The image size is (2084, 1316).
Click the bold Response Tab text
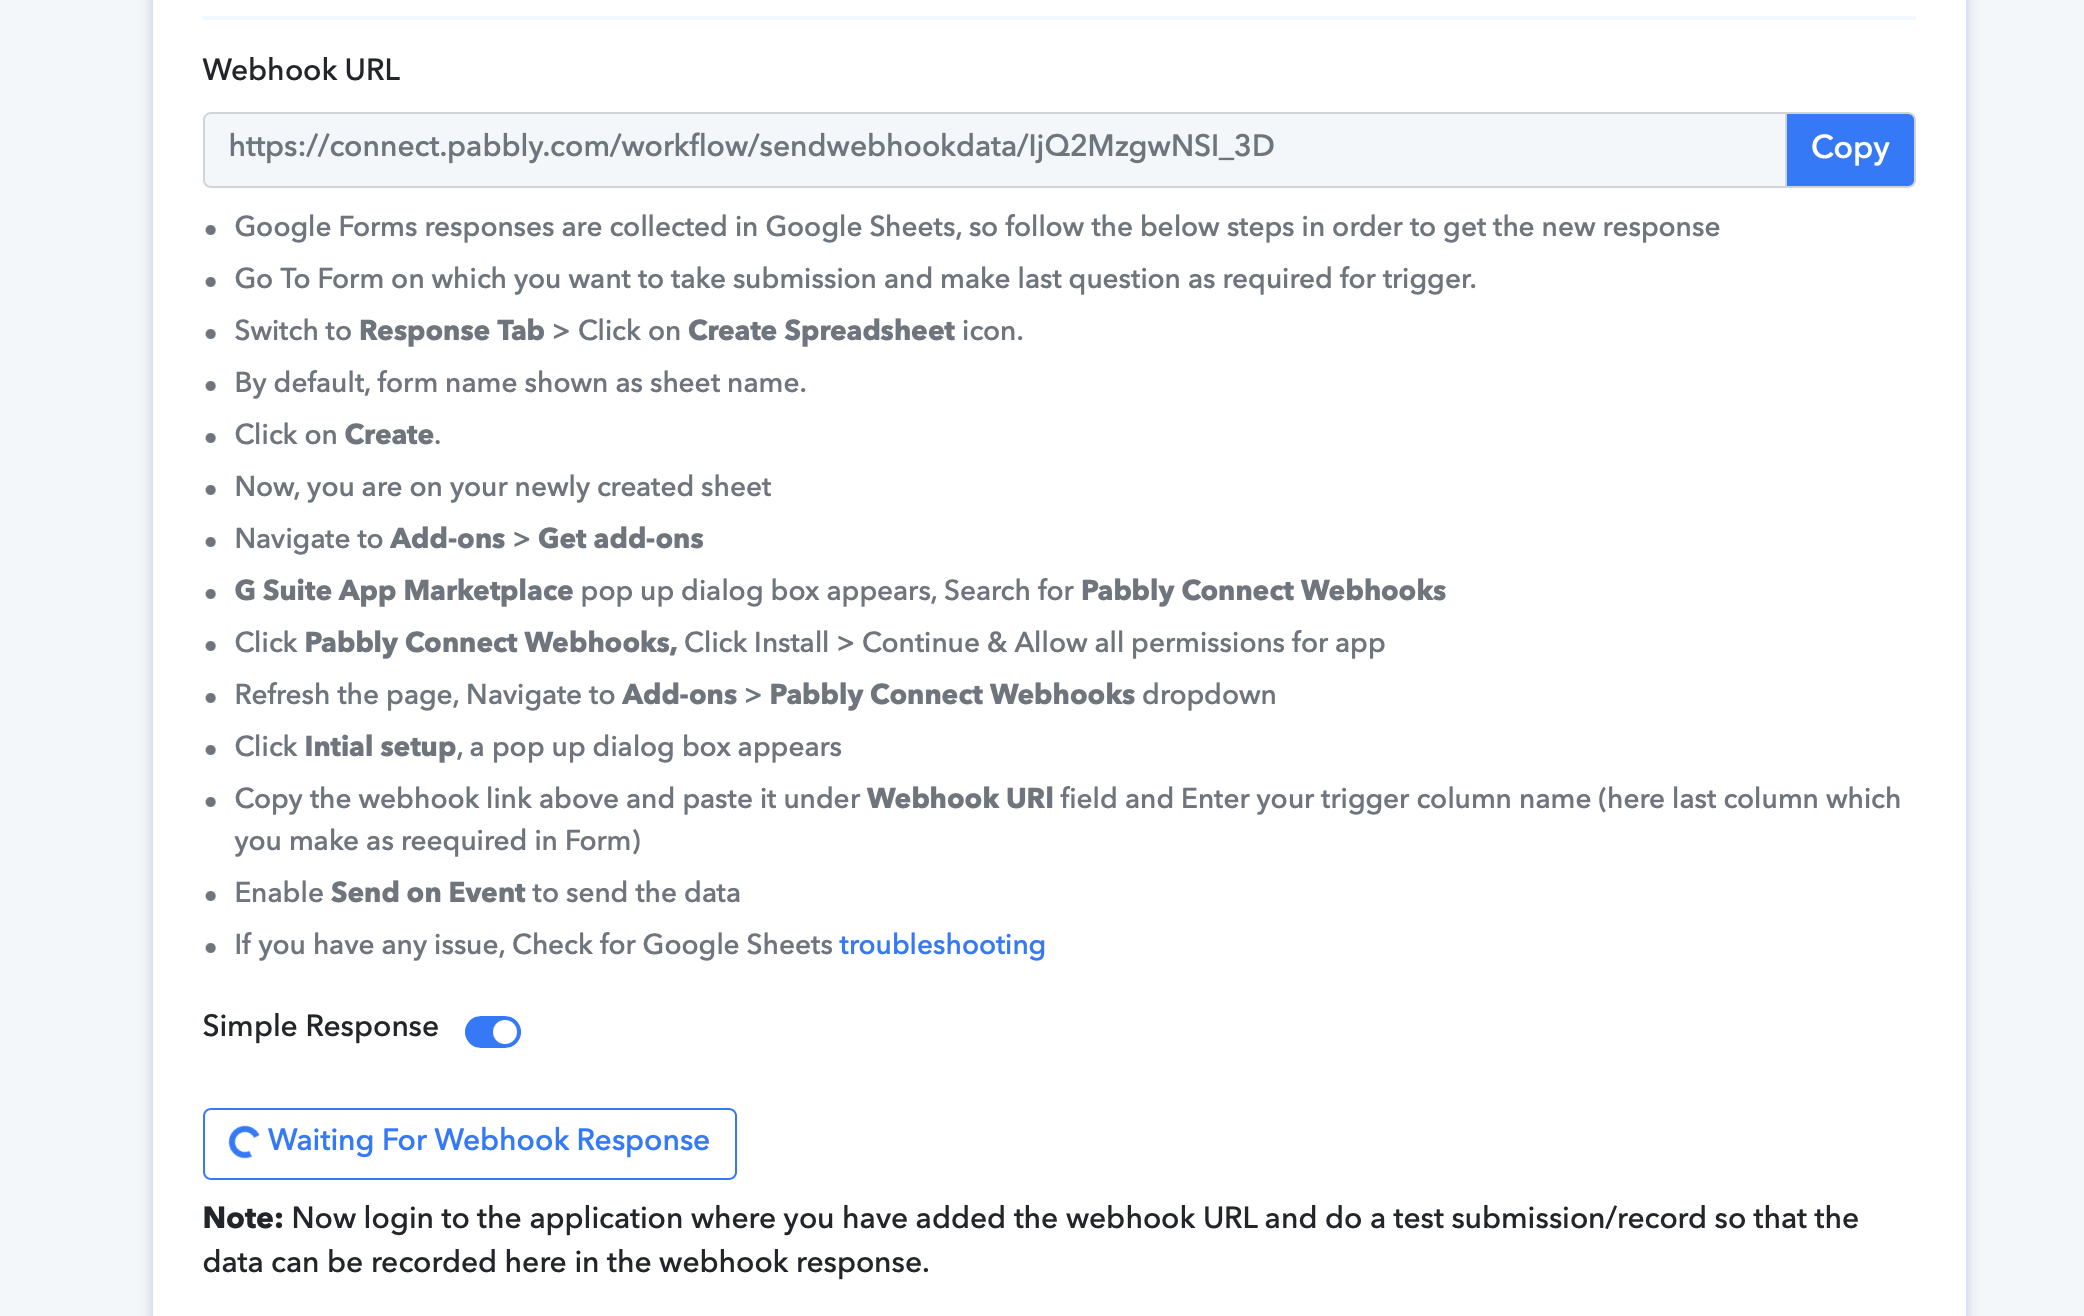(x=452, y=331)
